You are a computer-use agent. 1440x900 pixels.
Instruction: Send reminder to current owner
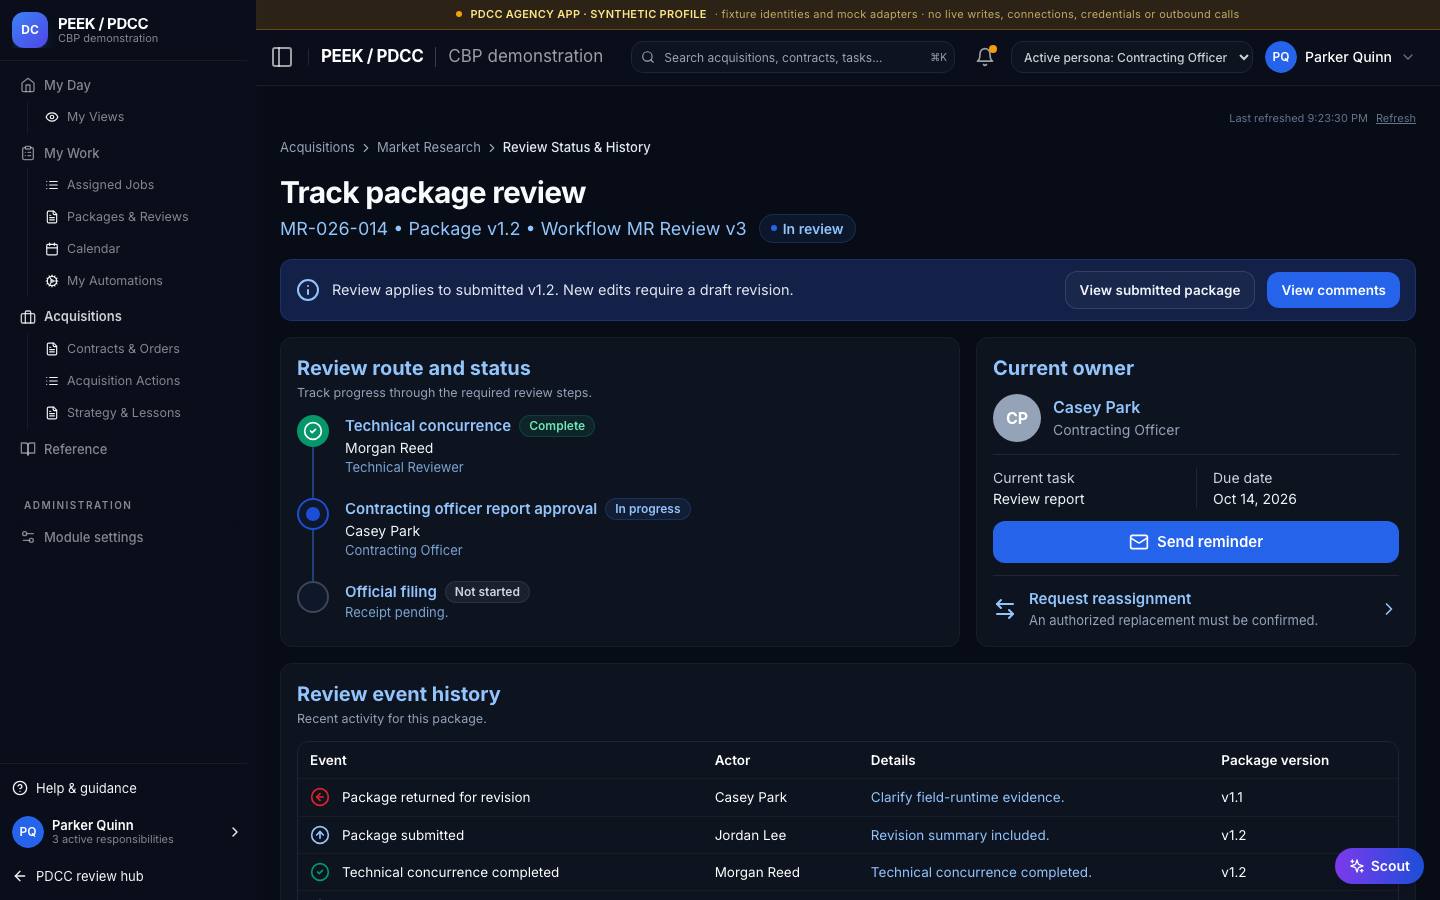pyautogui.click(x=1196, y=542)
